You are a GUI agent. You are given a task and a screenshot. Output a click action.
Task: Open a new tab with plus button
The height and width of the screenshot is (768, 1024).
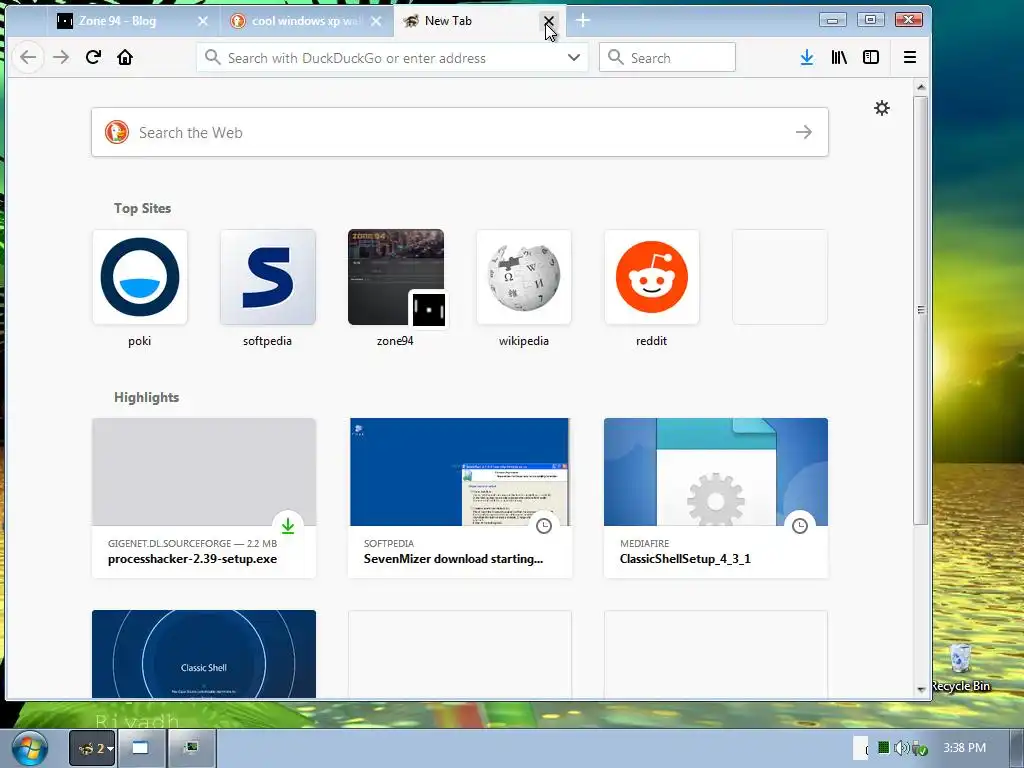(x=583, y=21)
